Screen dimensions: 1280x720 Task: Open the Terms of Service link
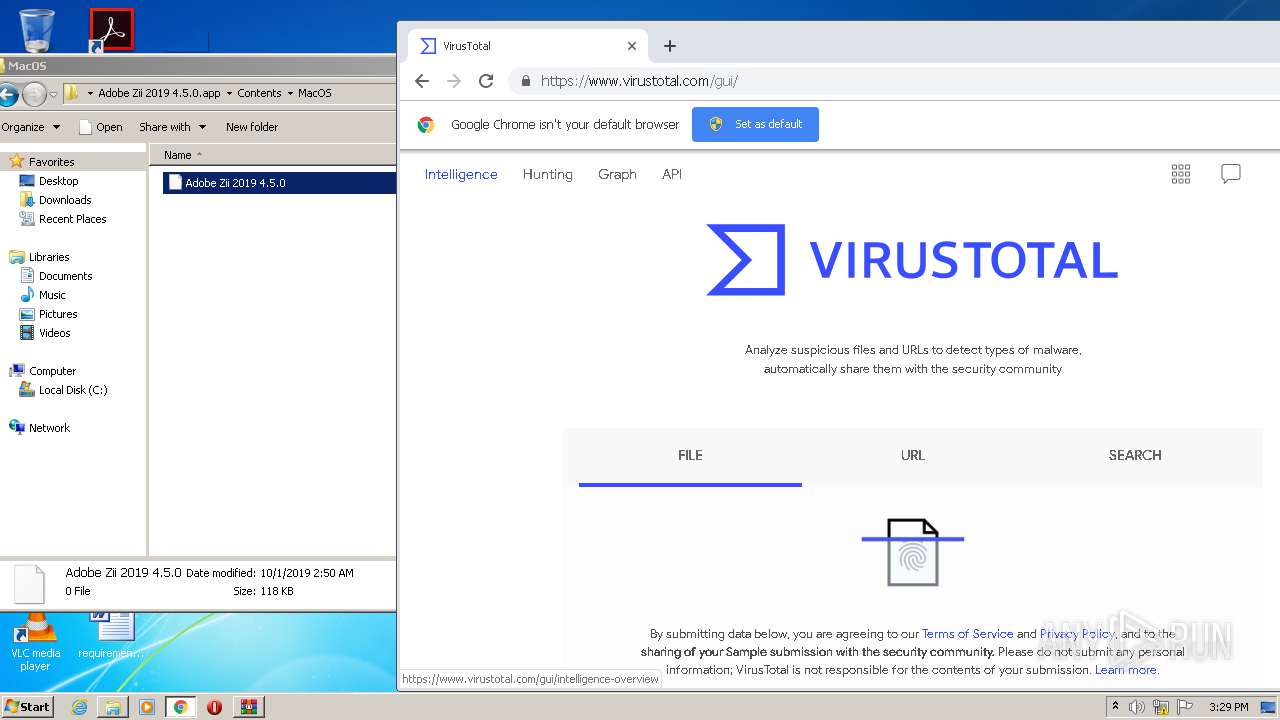[967, 634]
